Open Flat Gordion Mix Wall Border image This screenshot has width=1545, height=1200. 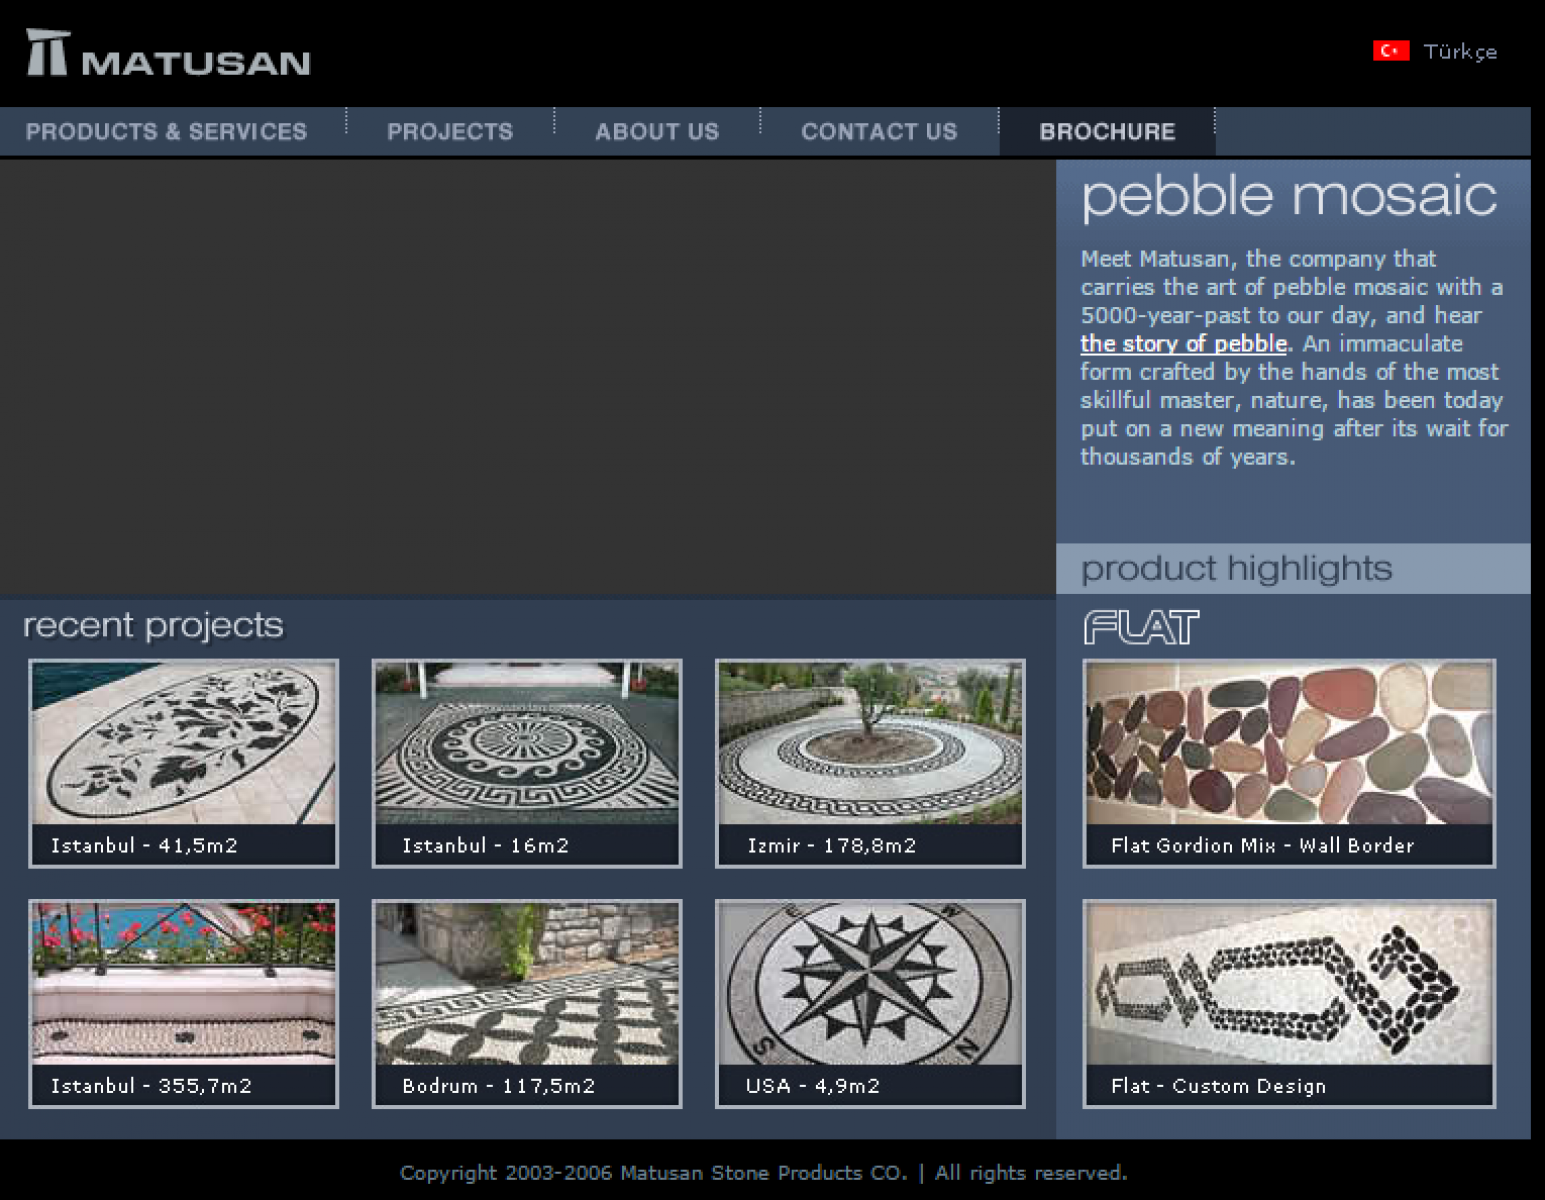tap(1289, 744)
